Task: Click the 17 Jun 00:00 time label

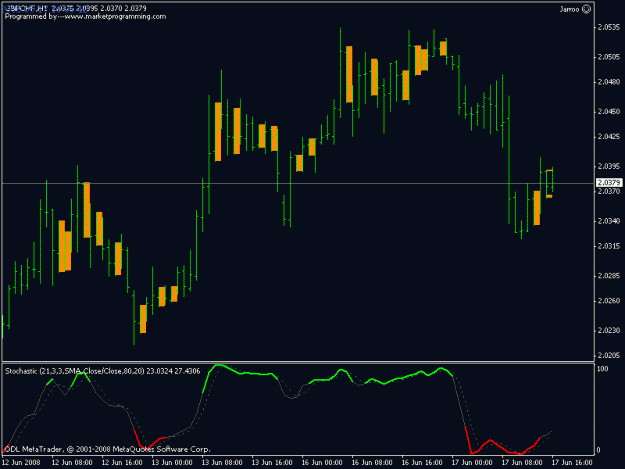Action: click(x=472, y=462)
